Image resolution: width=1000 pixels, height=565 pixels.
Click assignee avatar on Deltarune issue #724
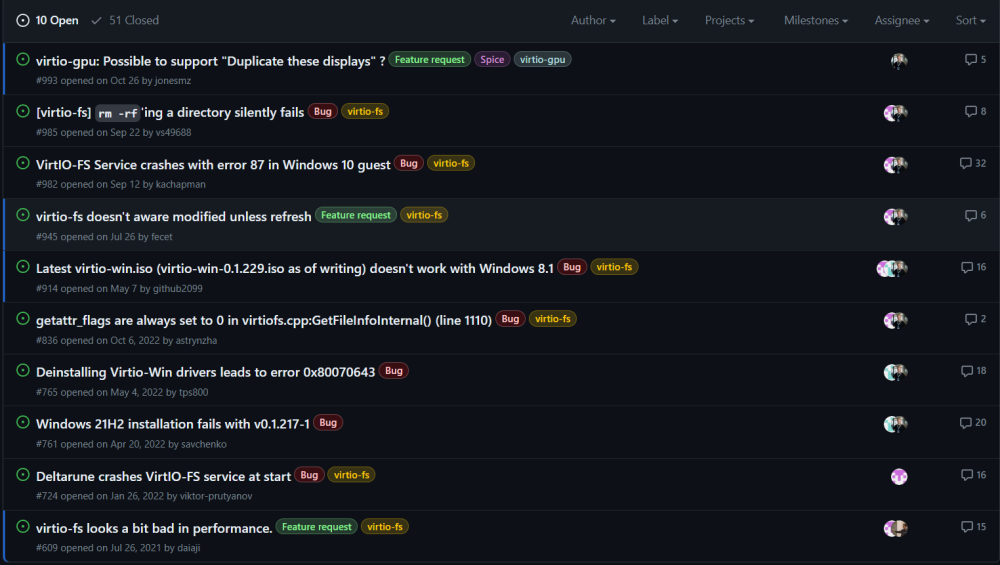coord(899,476)
